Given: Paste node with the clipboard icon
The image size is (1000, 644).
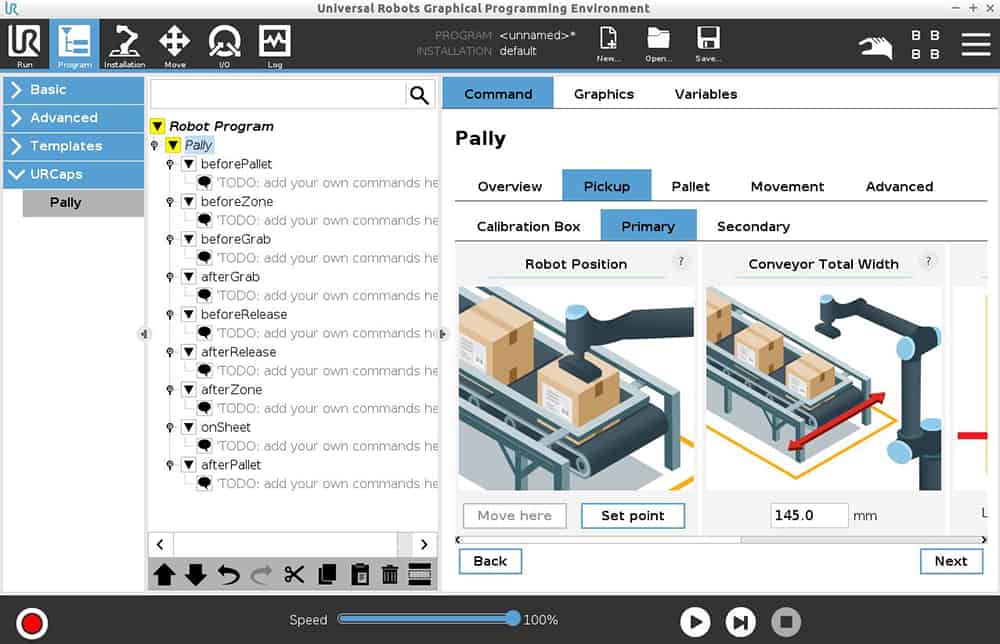Looking at the screenshot, I should click(x=360, y=574).
